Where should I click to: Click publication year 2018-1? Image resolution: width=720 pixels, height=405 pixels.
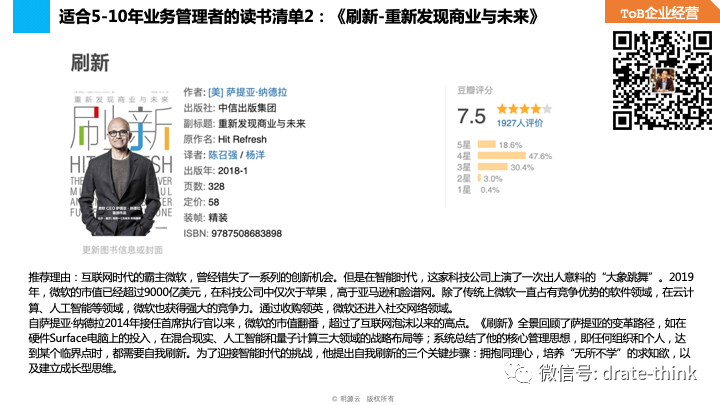[x=232, y=171]
